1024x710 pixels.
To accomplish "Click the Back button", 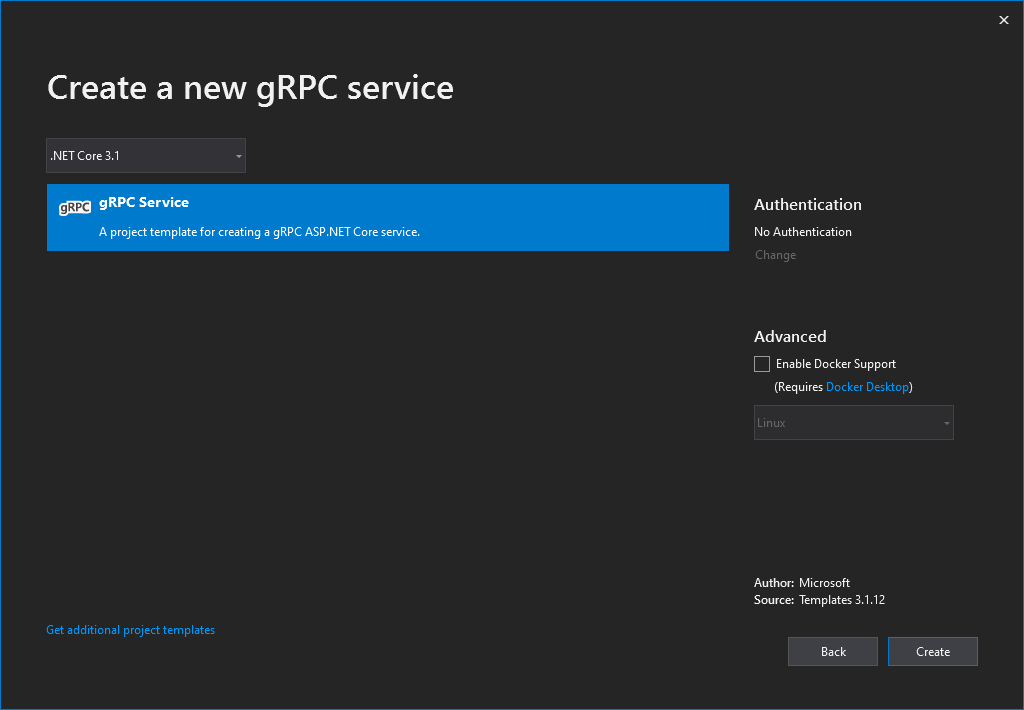I will [x=833, y=651].
